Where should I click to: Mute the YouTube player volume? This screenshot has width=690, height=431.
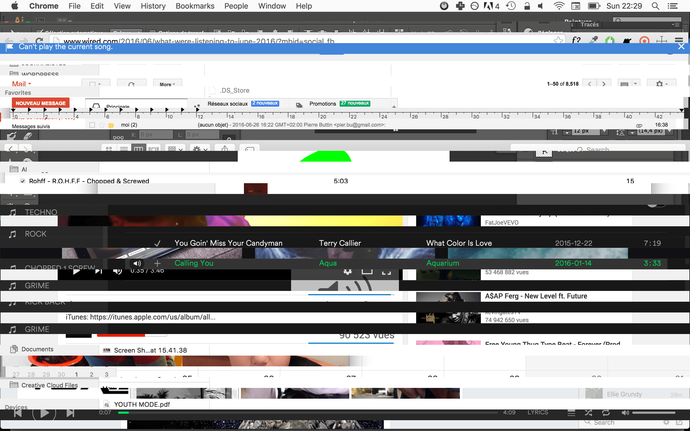point(117,271)
